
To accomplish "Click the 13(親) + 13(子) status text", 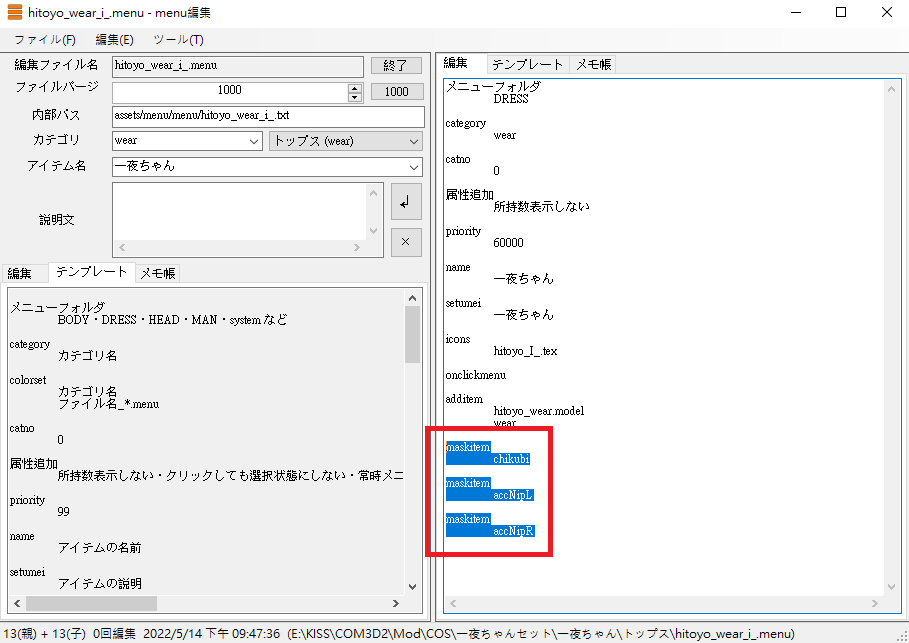I will click(x=45, y=634).
